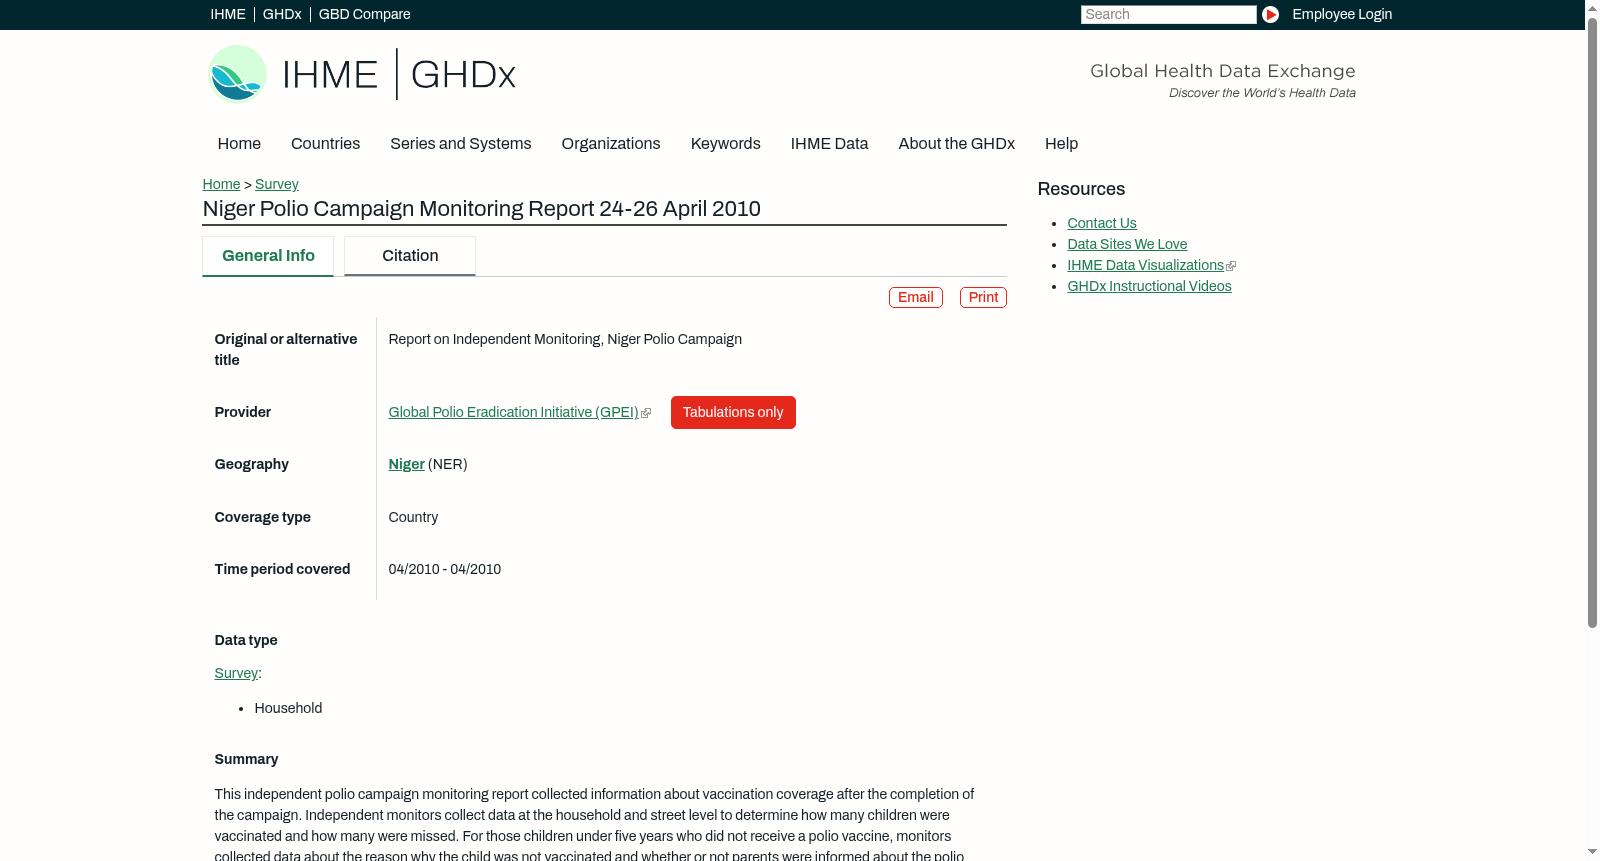
Task: Open GHDx link in top bar
Action: click(x=282, y=14)
